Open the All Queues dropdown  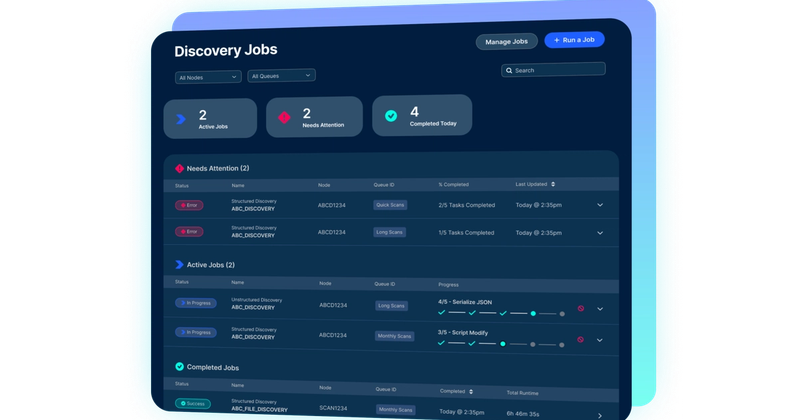[281, 76]
